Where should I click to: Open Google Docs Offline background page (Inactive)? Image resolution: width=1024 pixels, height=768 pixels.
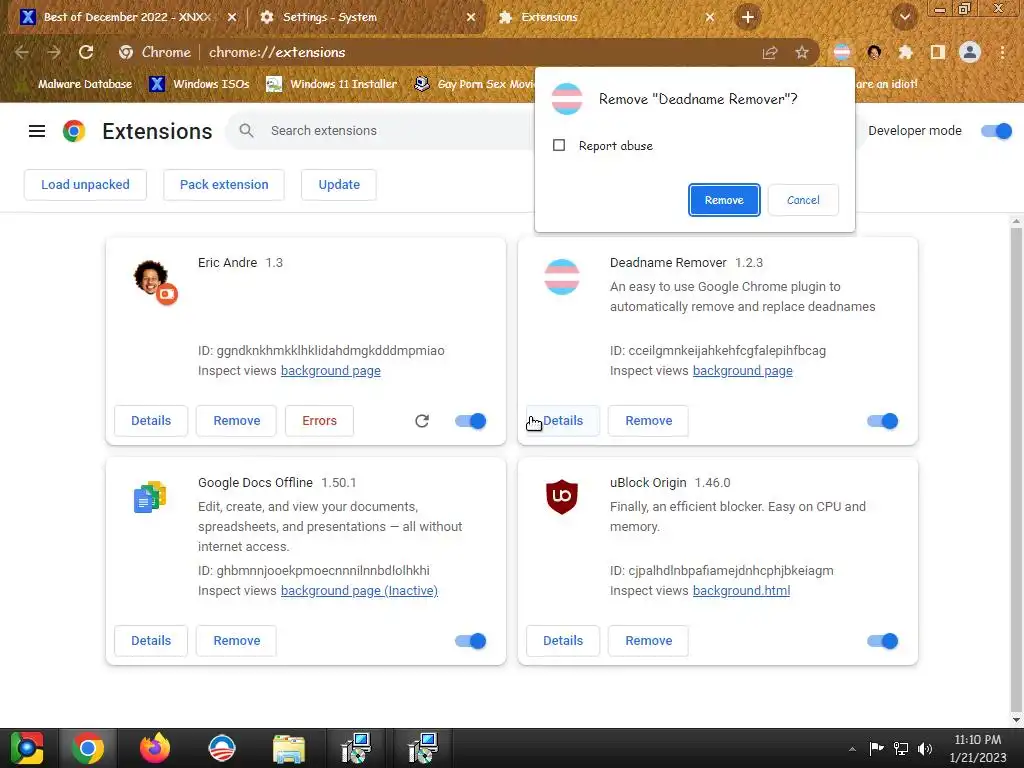coord(359,591)
